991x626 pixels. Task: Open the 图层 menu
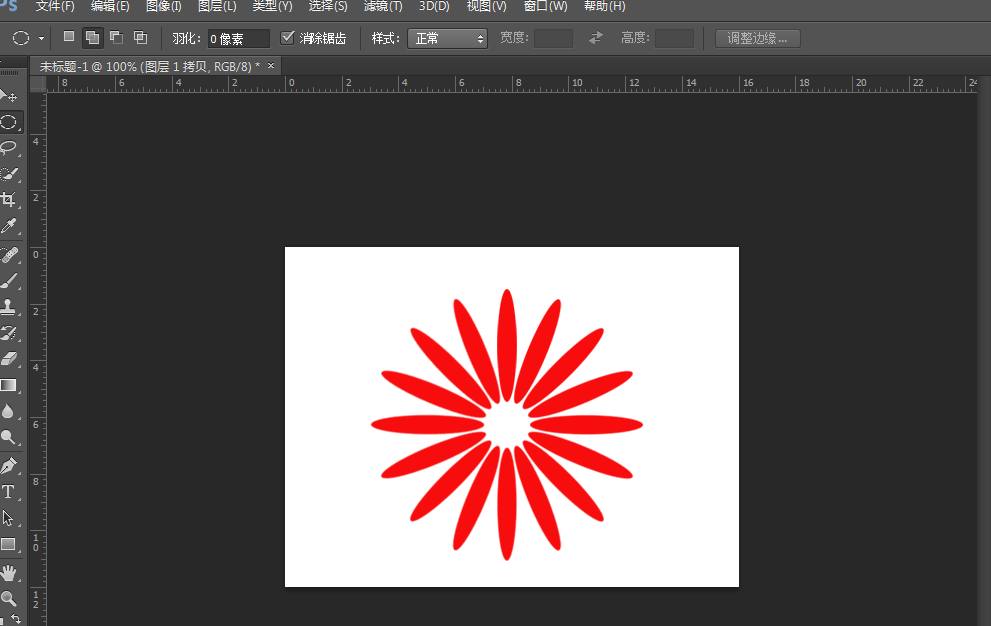click(217, 6)
